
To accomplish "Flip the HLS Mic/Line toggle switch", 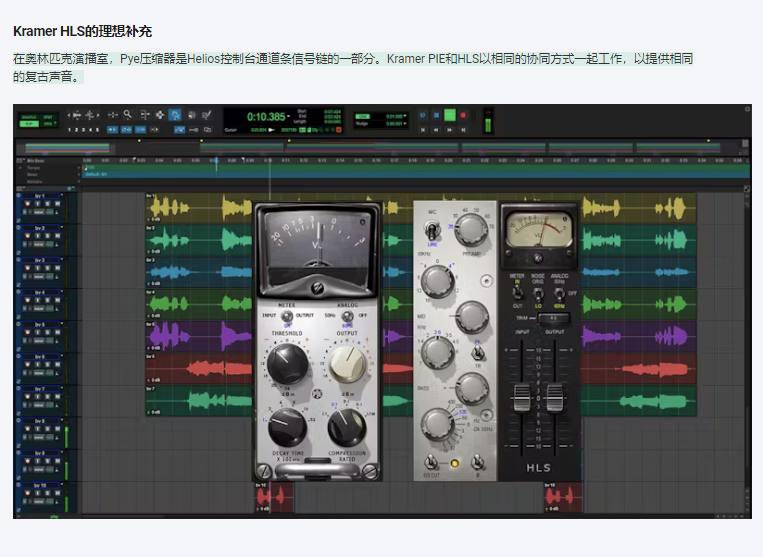I will [432, 230].
